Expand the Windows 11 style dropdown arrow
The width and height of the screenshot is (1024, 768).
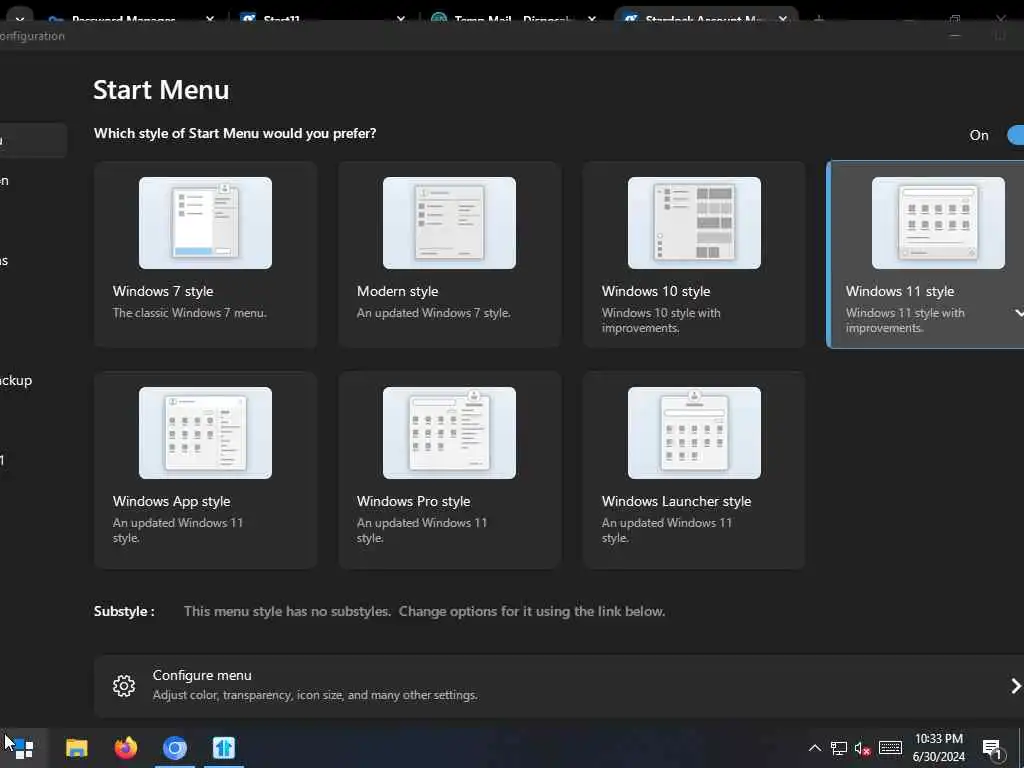coord(1018,313)
